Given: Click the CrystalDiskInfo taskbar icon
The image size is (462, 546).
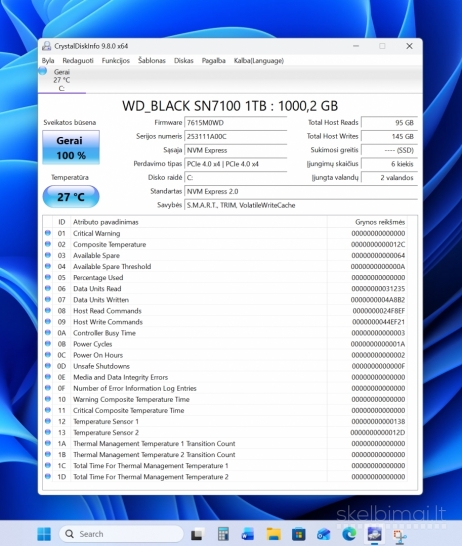Looking at the screenshot, I should point(374,534).
